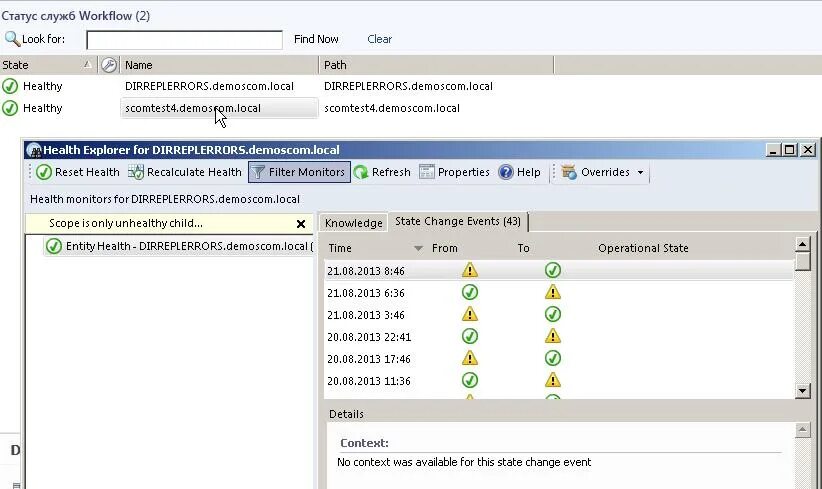Click the magnifier icon beside Look for
Image resolution: width=822 pixels, height=489 pixels.
[x=12, y=39]
